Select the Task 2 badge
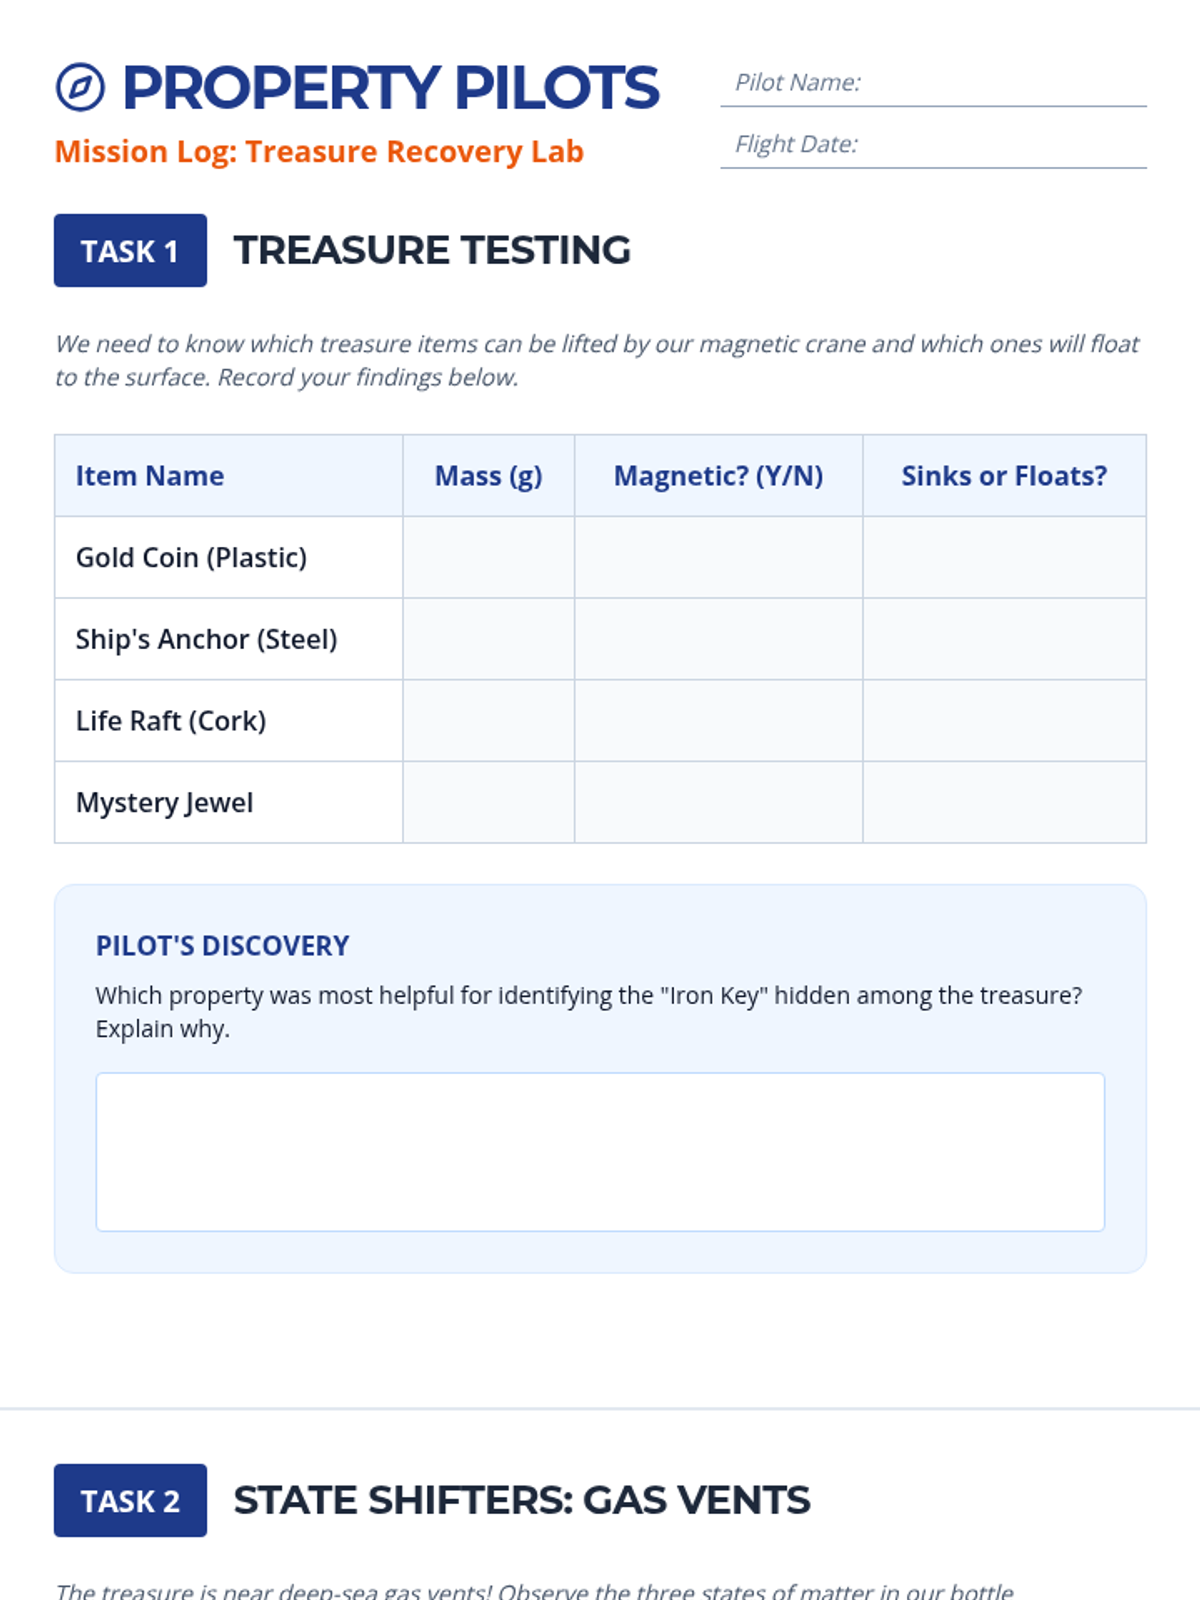This screenshot has height=1600, width=1200. point(130,1500)
